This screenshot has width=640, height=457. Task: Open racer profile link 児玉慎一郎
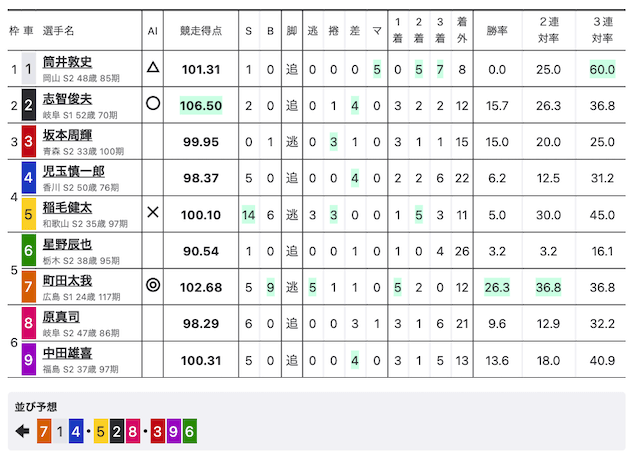pyautogui.click(x=73, y=171)
